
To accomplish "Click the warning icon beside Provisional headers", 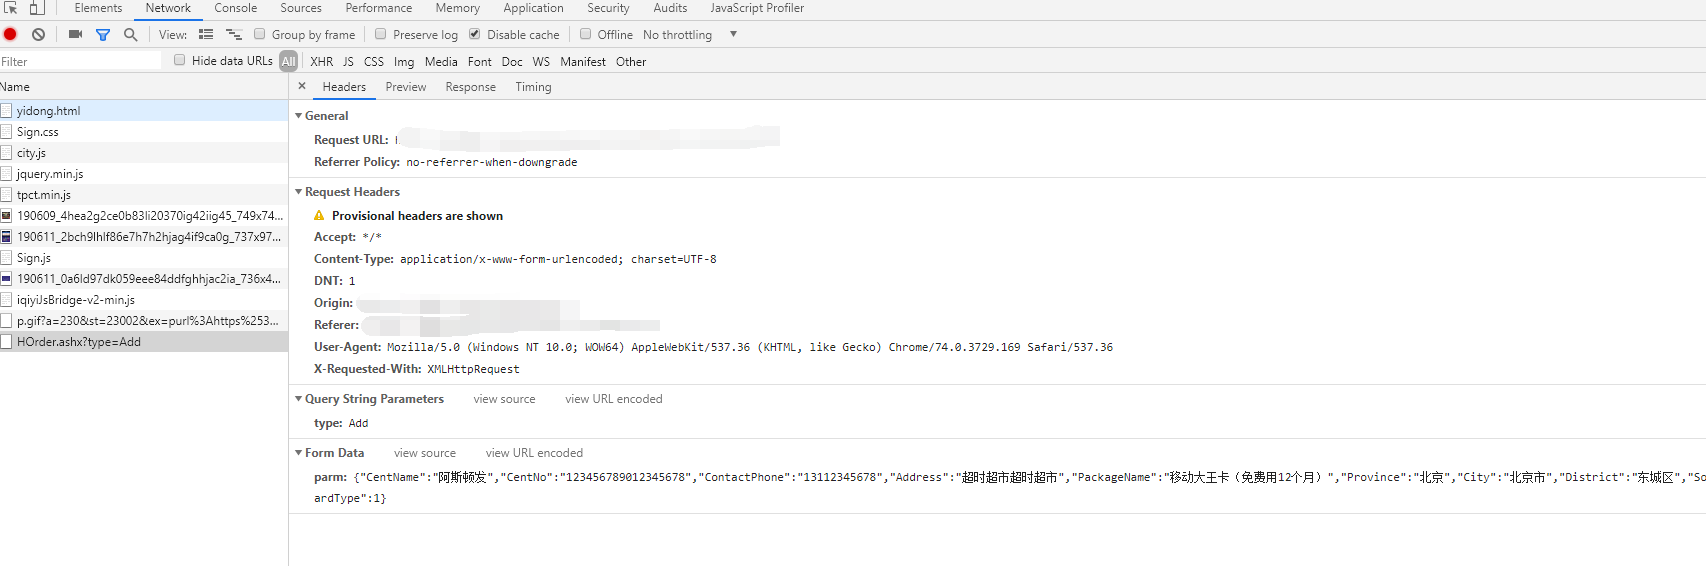I will [x=319, y=216].
